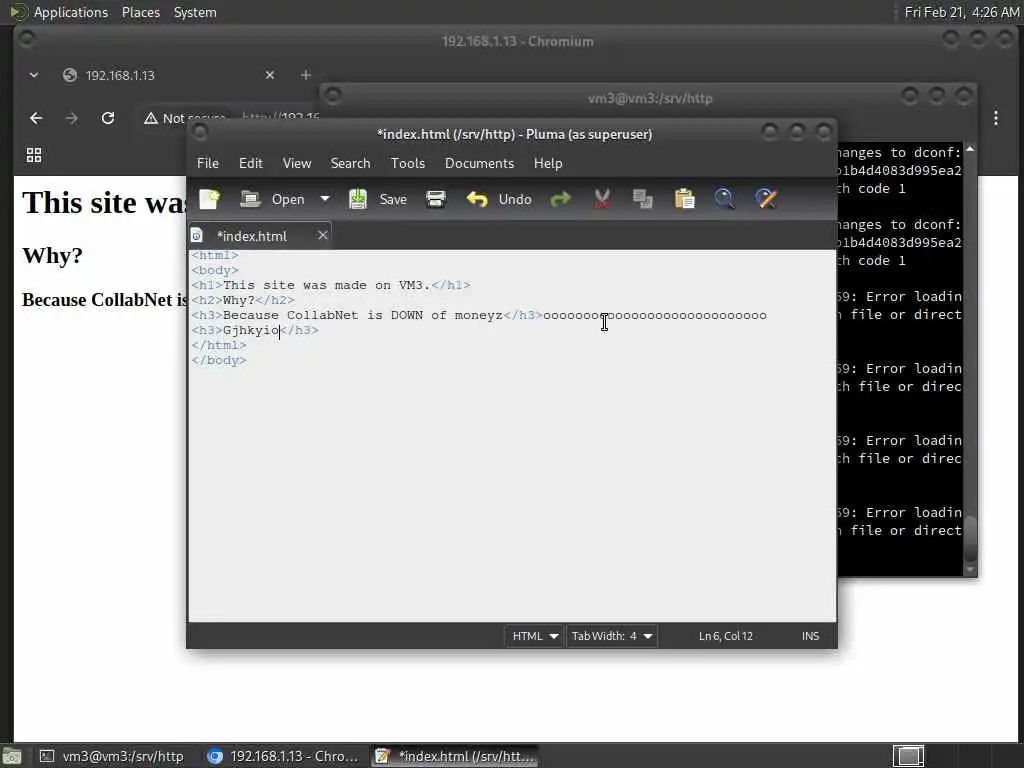Open a new Chromium tab
The image size is (1024, 768).
pos(306,75)
